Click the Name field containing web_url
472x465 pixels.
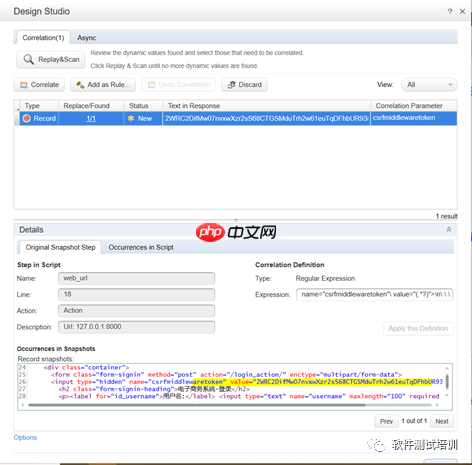click(136, 278)
